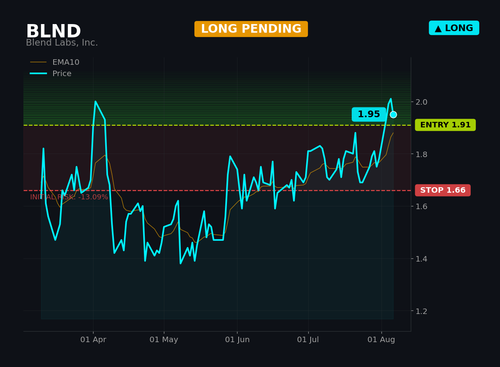Click the 01 Aug date axis label
Screen dimensions: 500x367
tap(381, 340)
